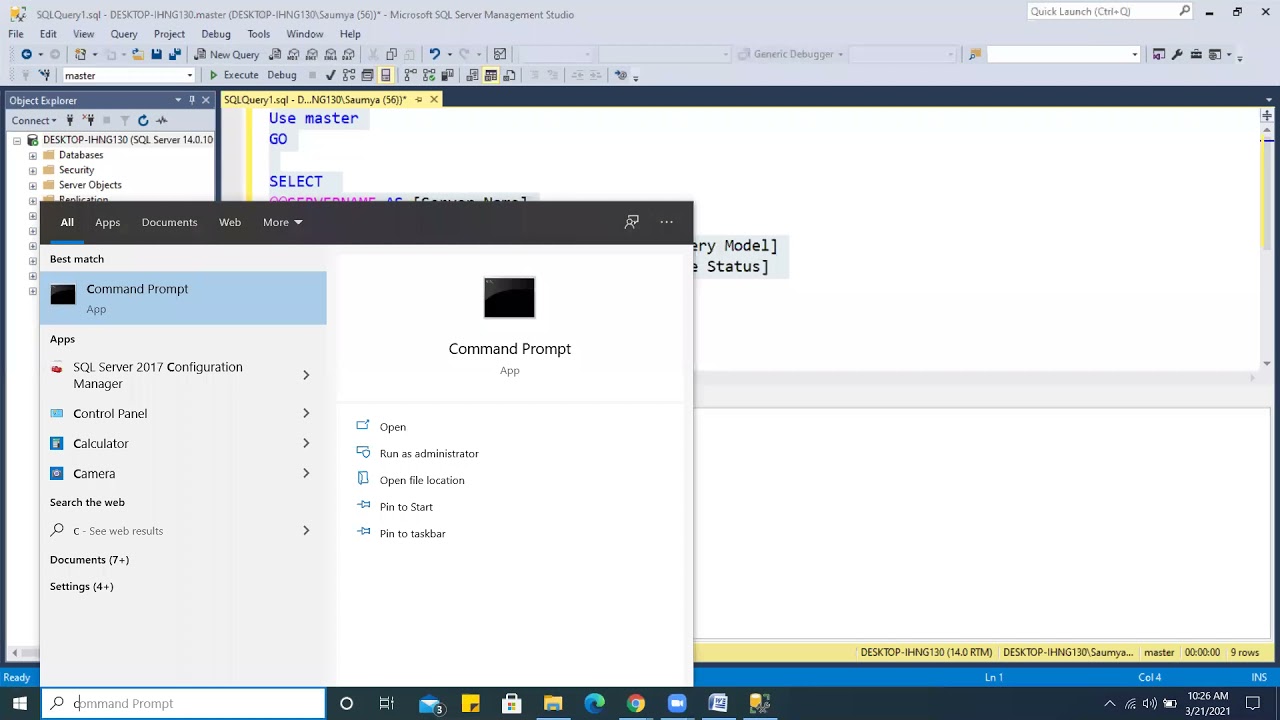Image resolution: width=1280 pixels, height=720 pixels.
Task: Select the Server Objects tree item
Action: [x=90, y=185]
